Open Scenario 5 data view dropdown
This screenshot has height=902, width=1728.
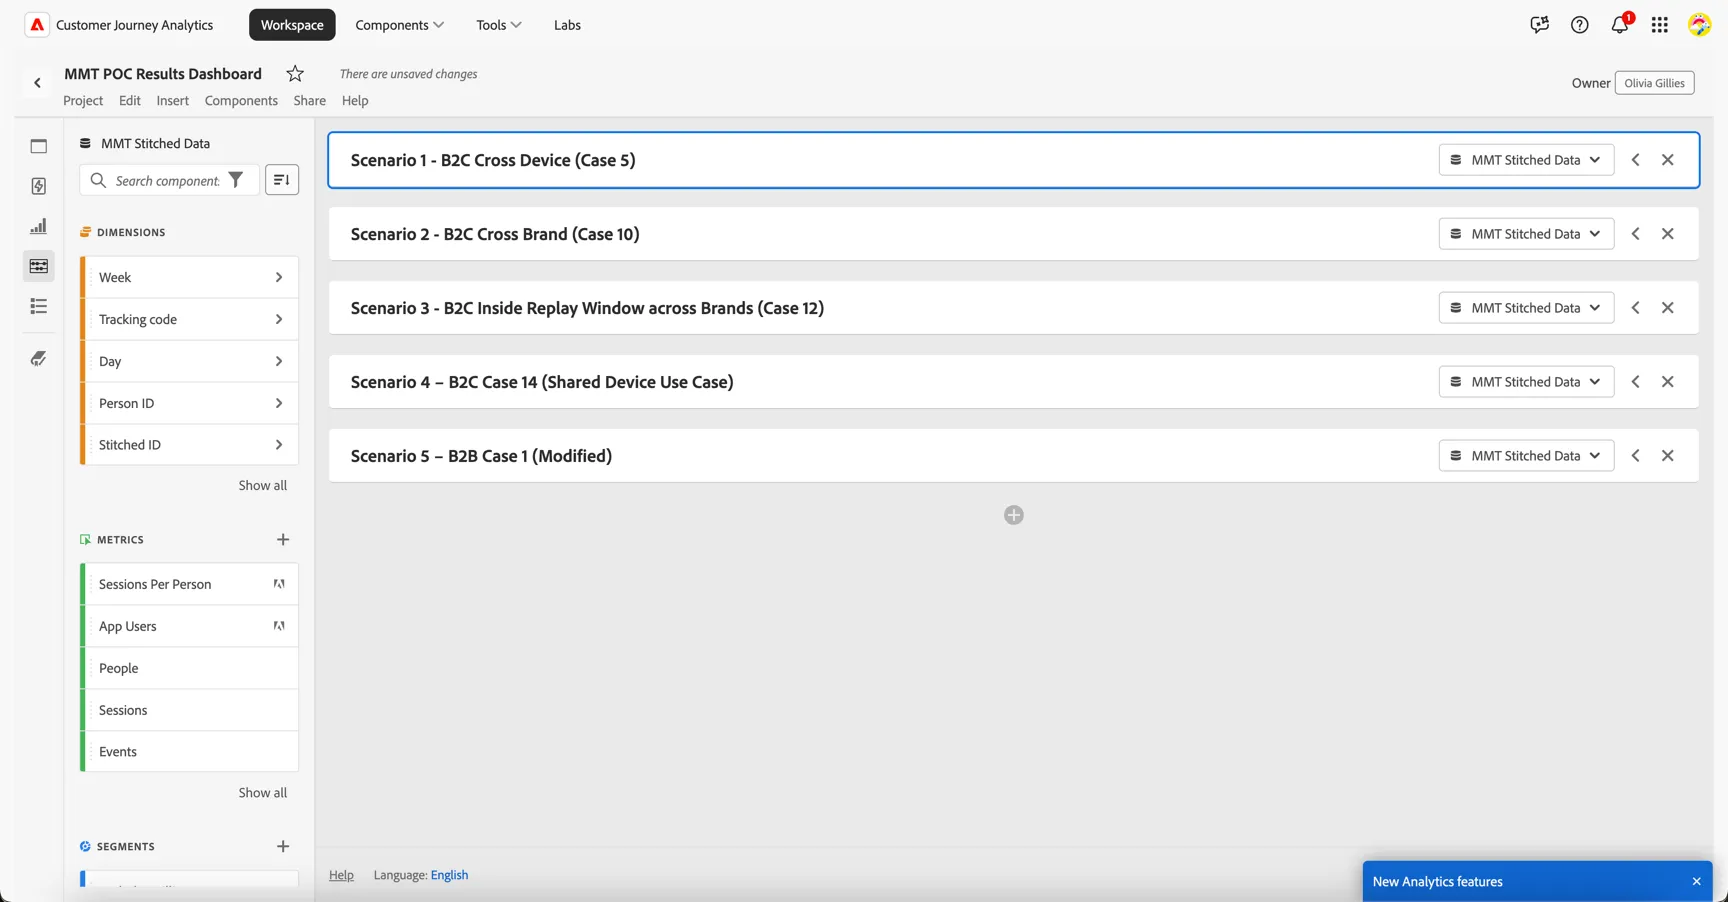1526,456
